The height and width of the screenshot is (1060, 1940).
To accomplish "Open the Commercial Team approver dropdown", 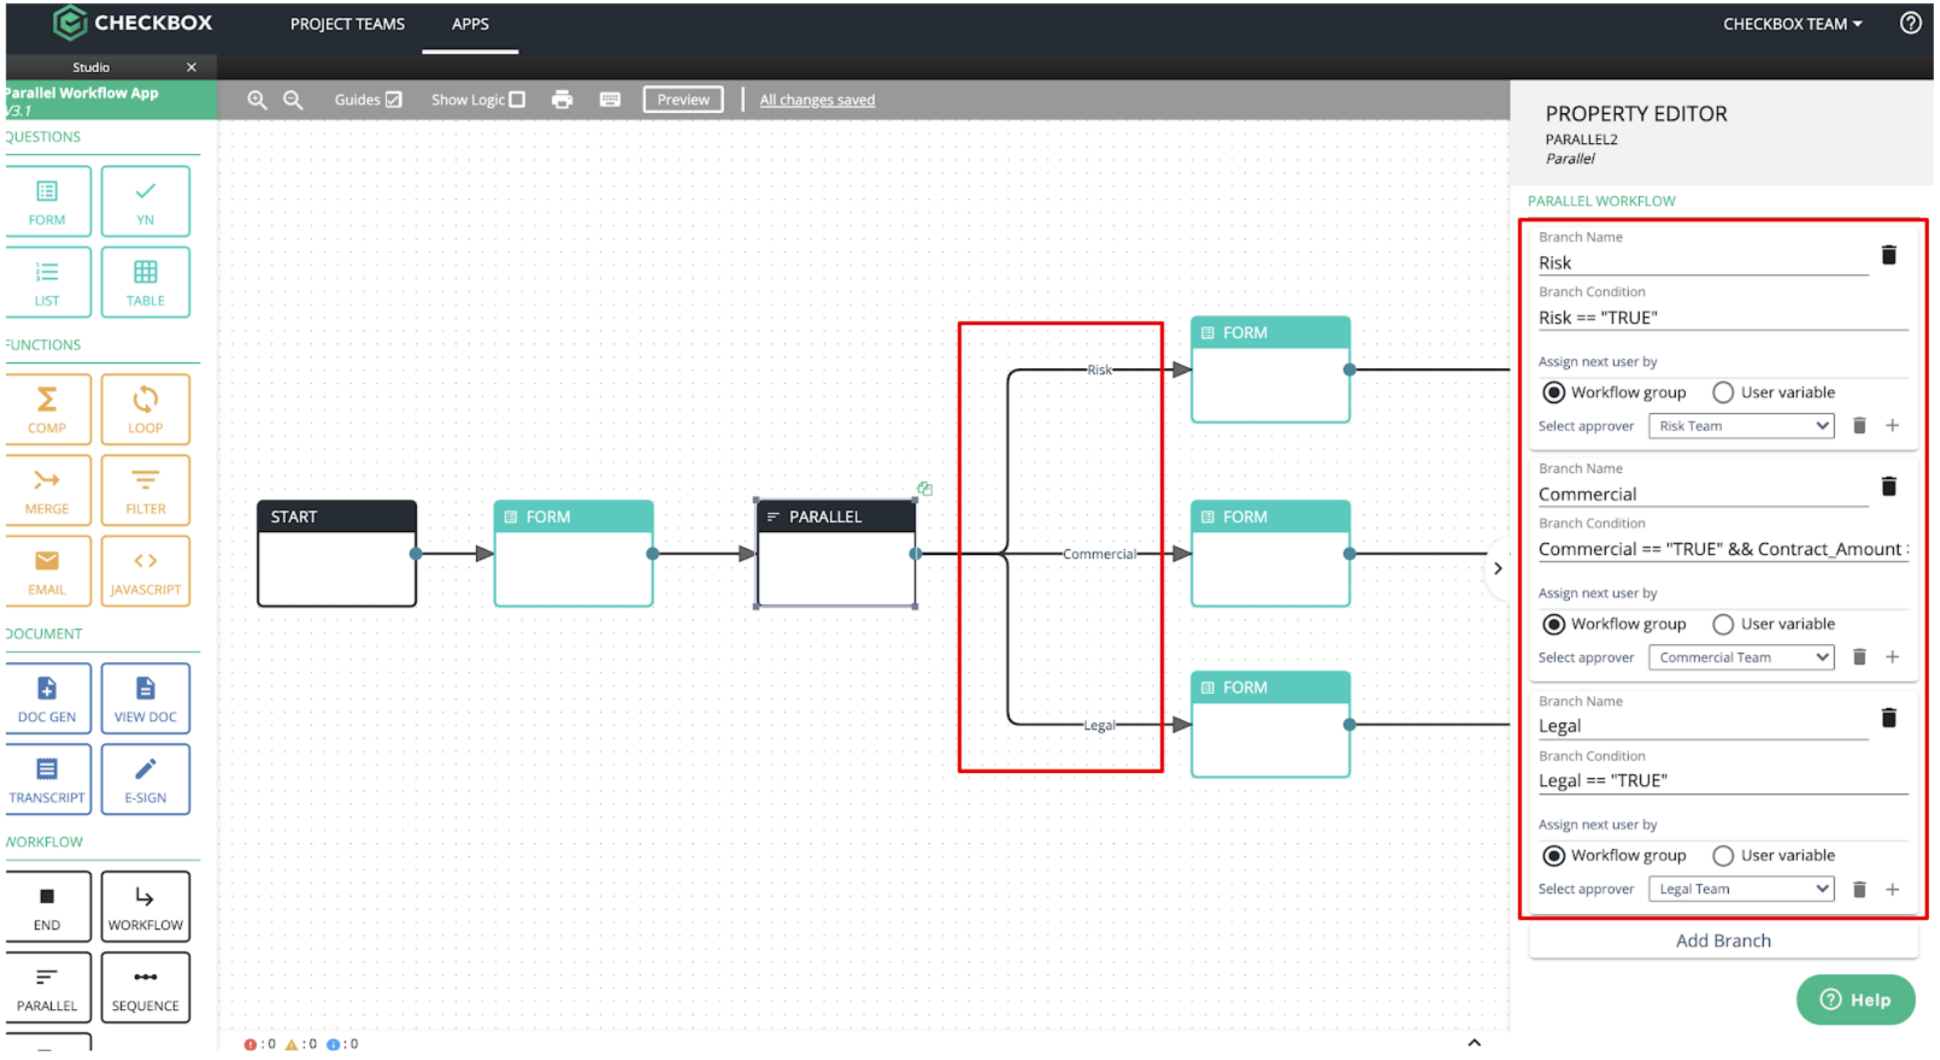I will 1741,658.
